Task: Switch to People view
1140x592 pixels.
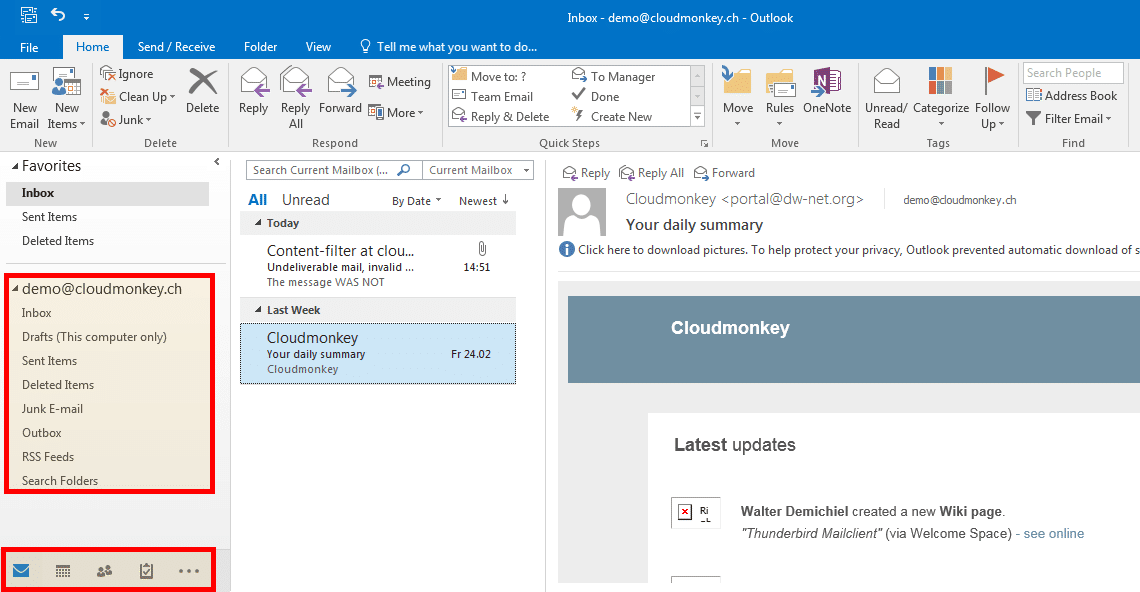Action: (105, 571)
